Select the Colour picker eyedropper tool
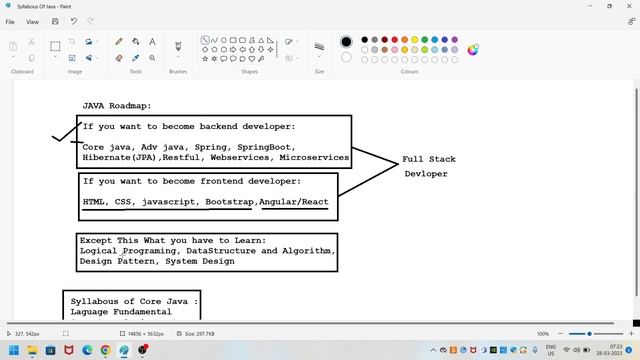 [x=136, y=58]
